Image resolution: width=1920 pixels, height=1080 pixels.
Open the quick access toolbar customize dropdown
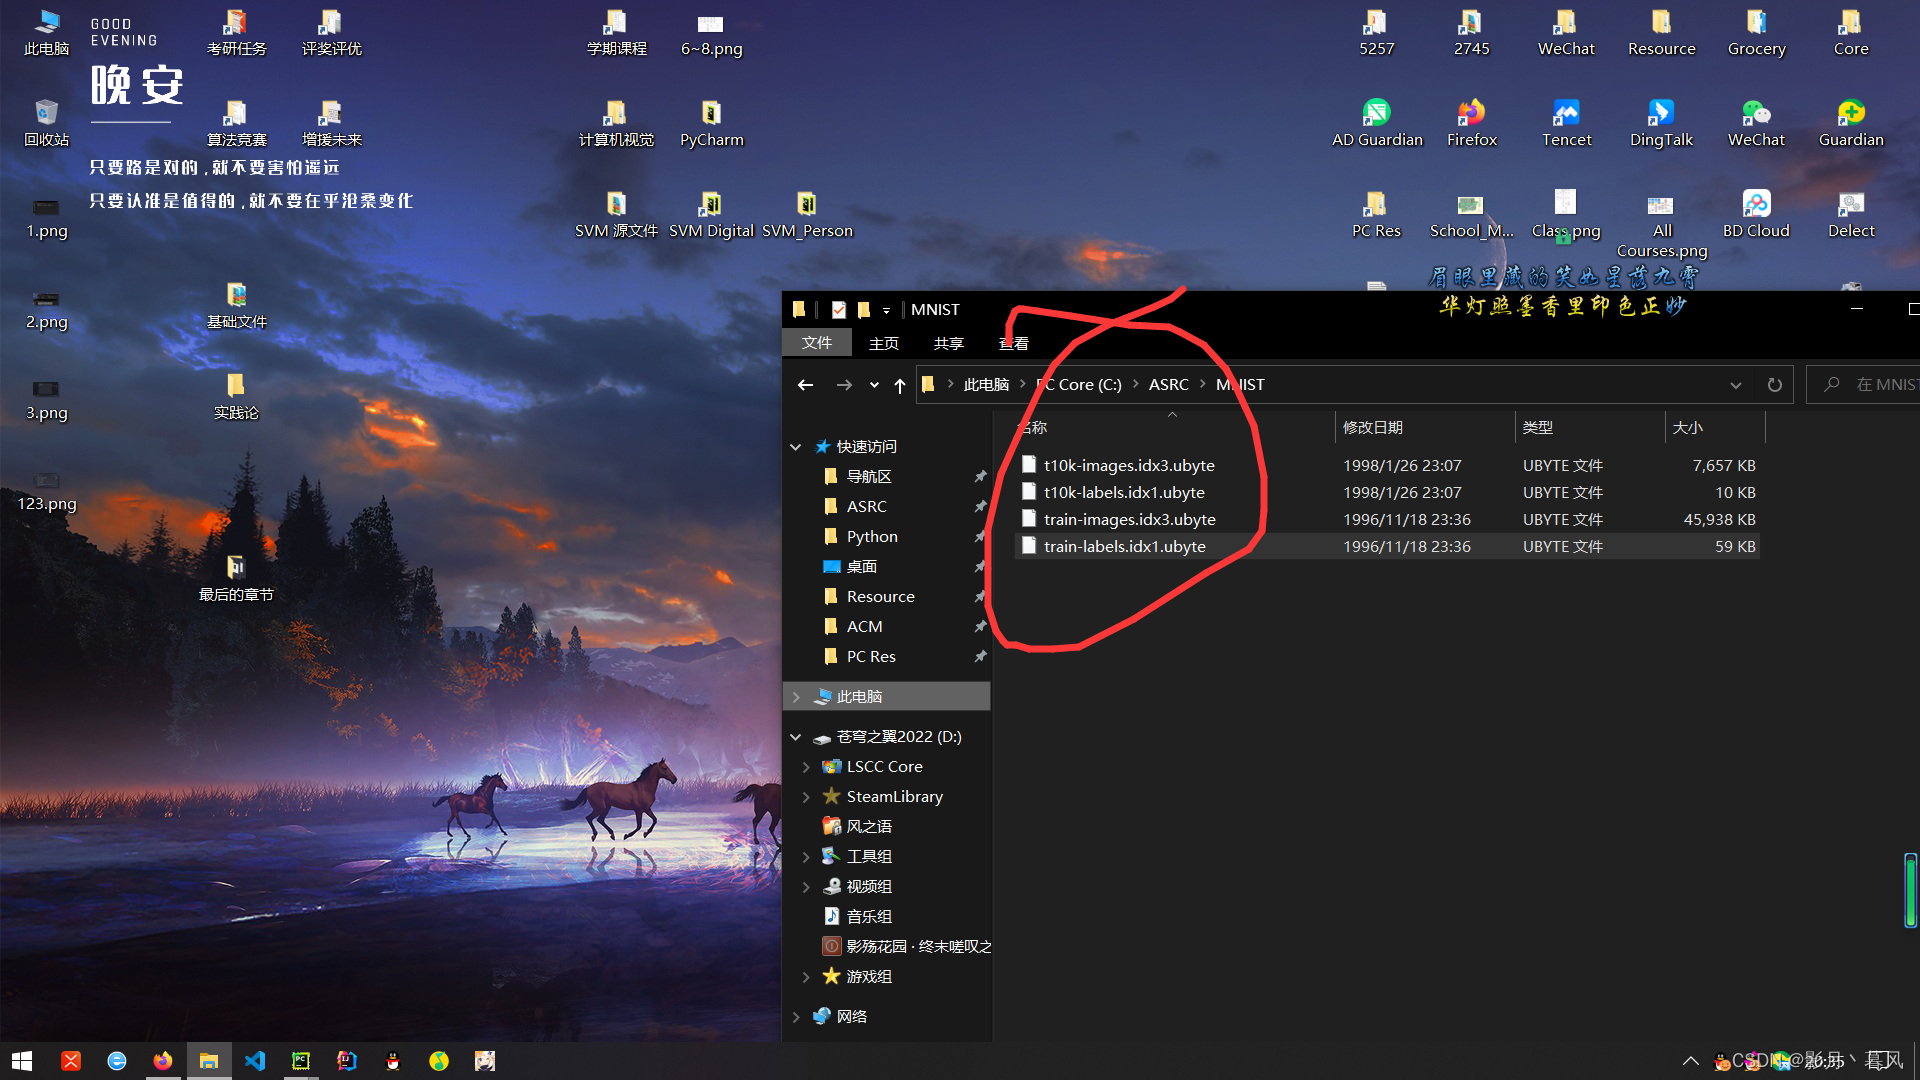pos(886,311)
